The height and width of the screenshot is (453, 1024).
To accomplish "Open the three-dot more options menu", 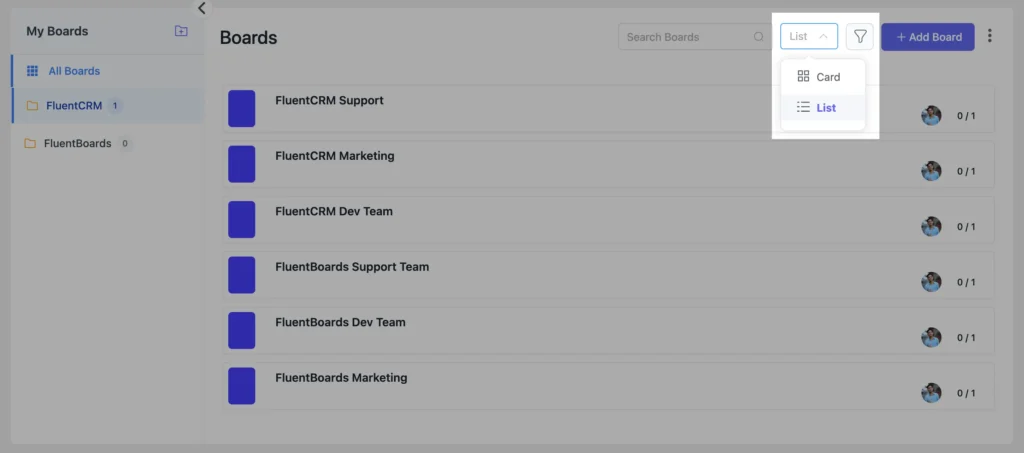I will click(x=989, y=36).
